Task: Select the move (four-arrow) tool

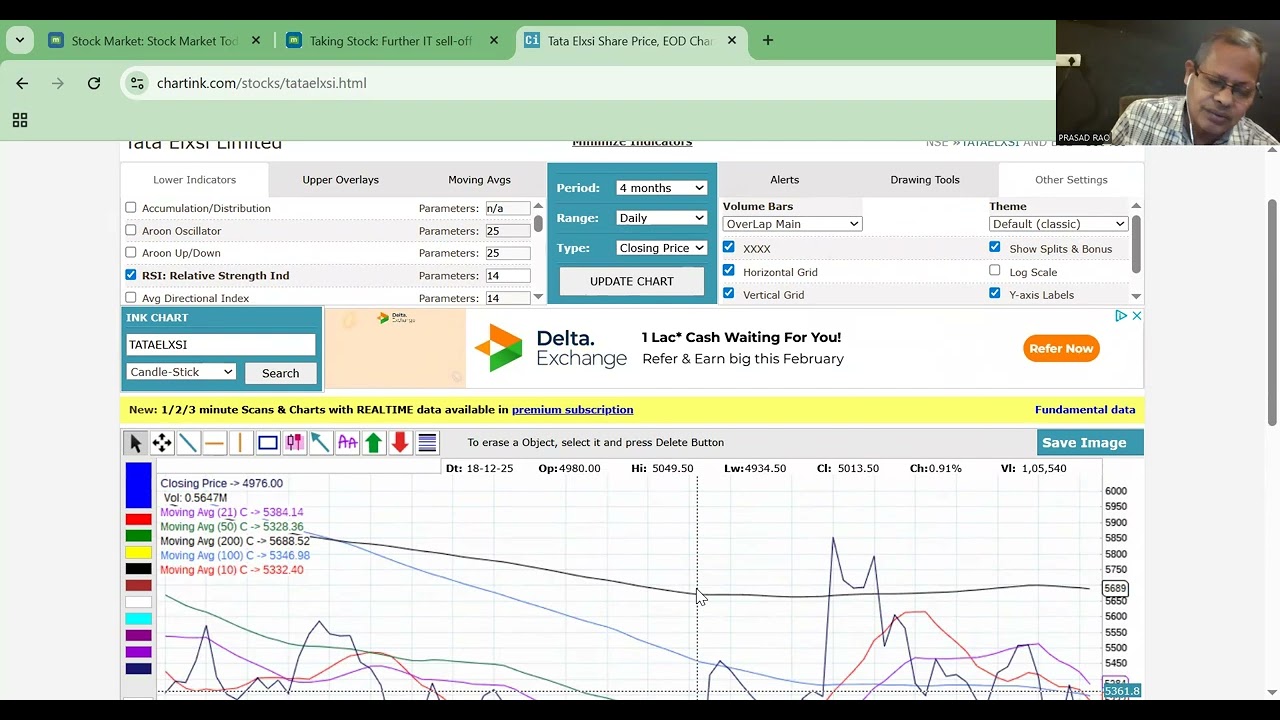Action: (x=162, y=442)
